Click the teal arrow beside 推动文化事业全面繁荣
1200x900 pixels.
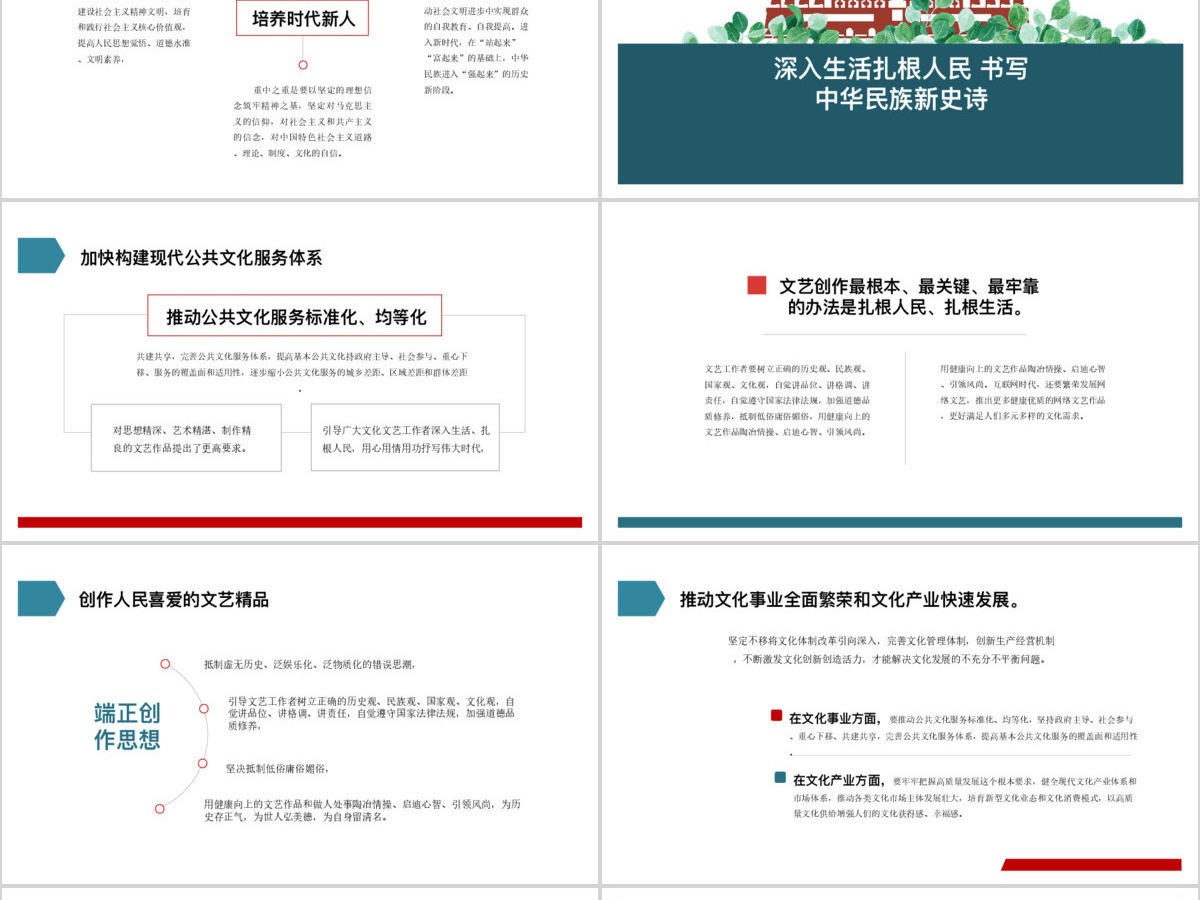coord(641,598)
